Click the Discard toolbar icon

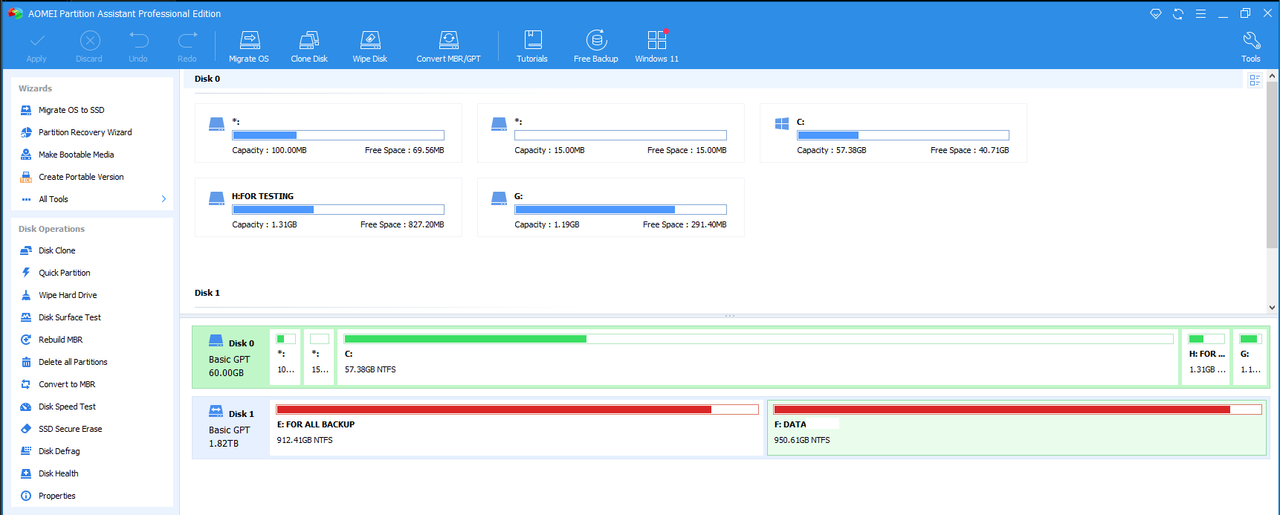(90, 41)
